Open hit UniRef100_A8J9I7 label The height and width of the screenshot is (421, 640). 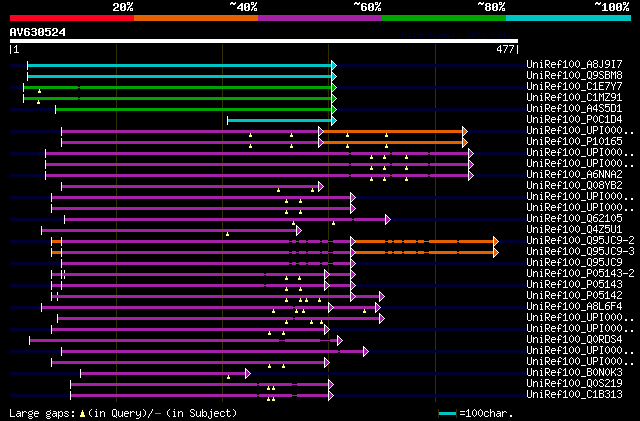[x=574, y=65]
